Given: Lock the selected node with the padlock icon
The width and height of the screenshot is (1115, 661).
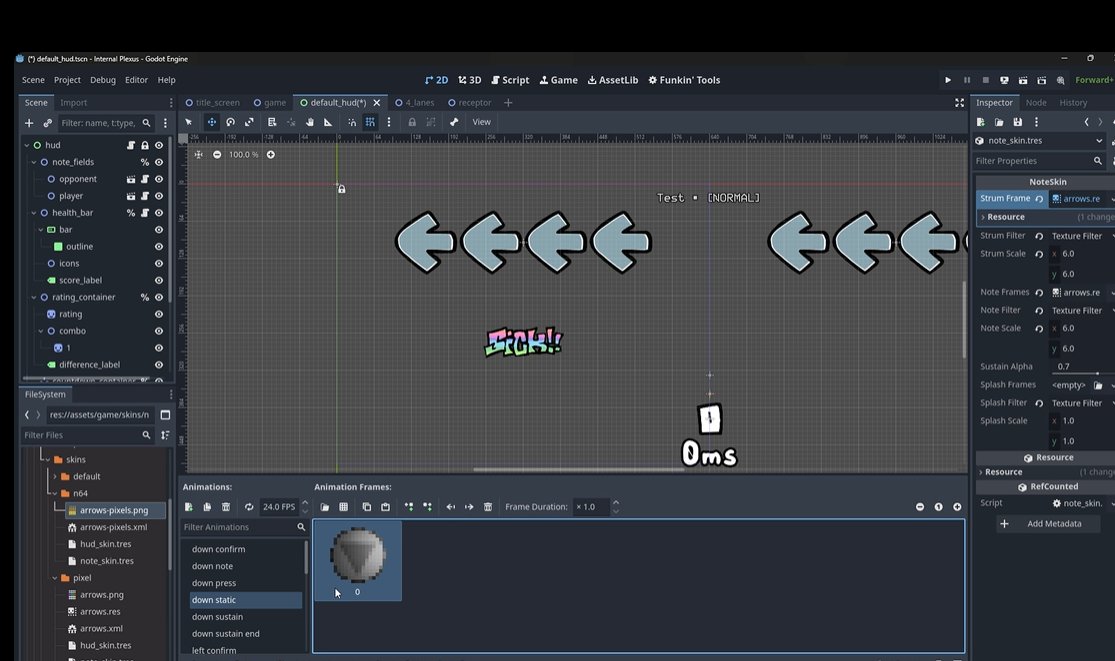Looking at the screenshot, I should pos(412,122).
